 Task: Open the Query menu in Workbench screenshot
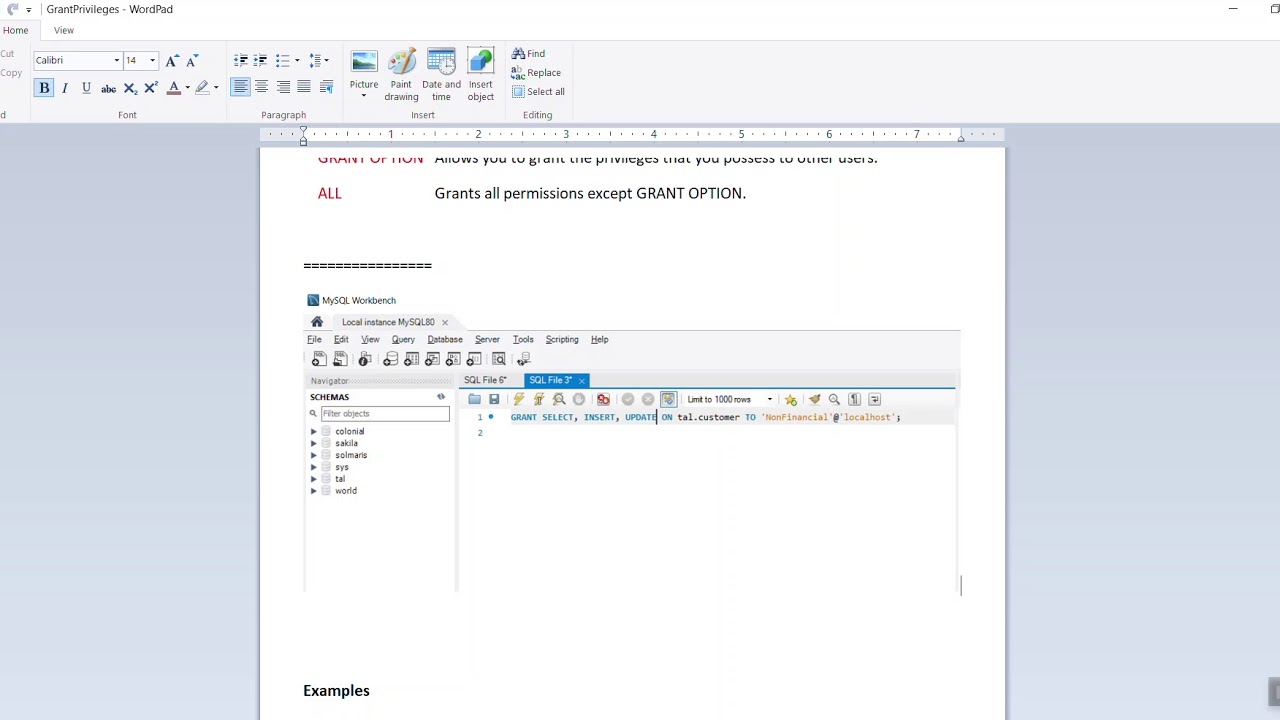point(403,339)
